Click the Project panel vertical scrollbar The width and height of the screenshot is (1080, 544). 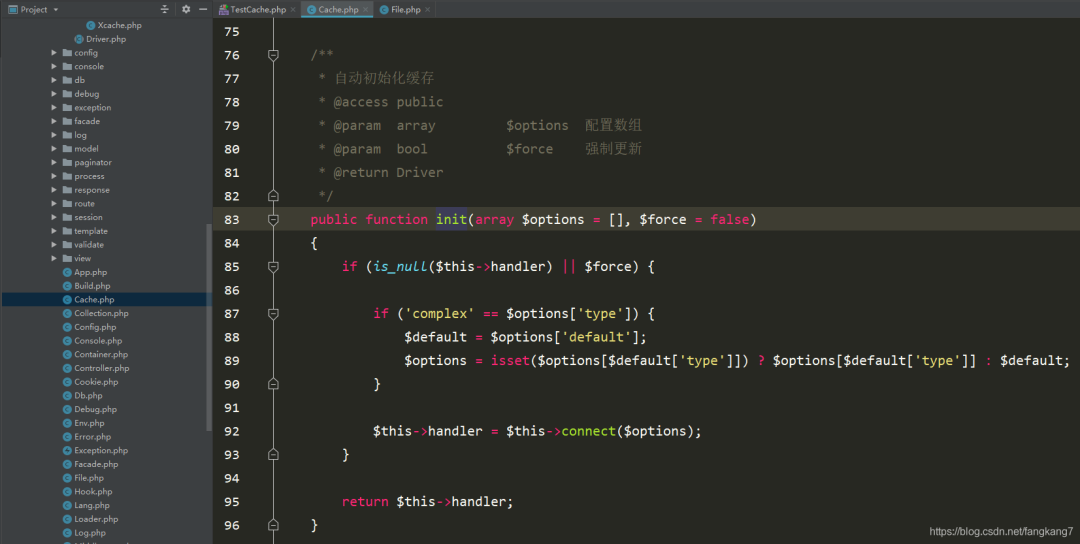[209, 327]
